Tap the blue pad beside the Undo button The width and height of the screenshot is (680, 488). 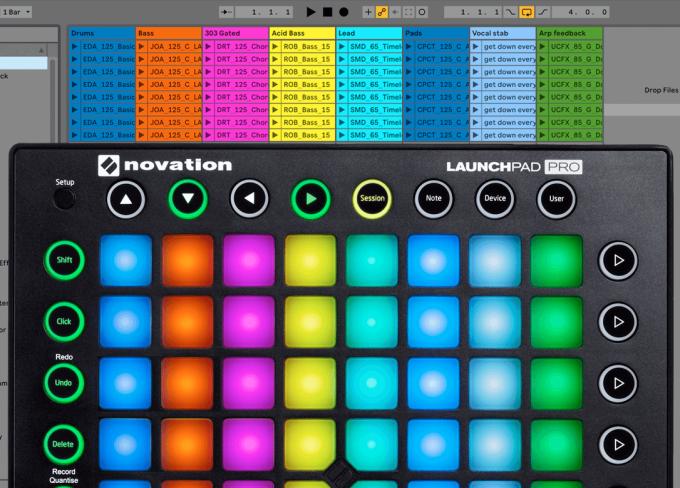(125, 383)
